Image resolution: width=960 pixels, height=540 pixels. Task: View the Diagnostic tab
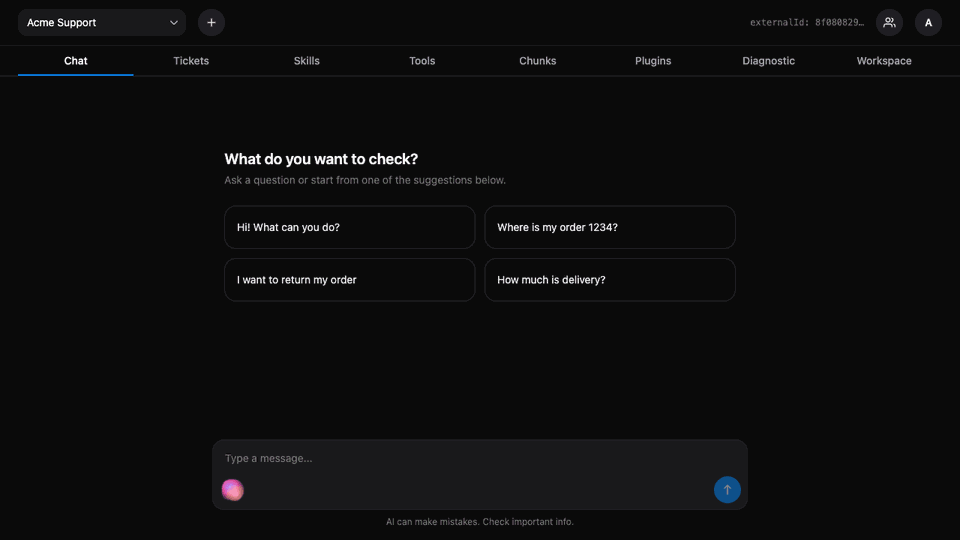tap(768, 61)
